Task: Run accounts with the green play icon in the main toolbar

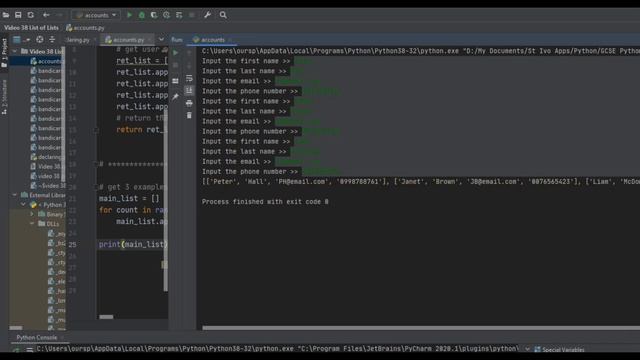Action: (x=129, y=15)
